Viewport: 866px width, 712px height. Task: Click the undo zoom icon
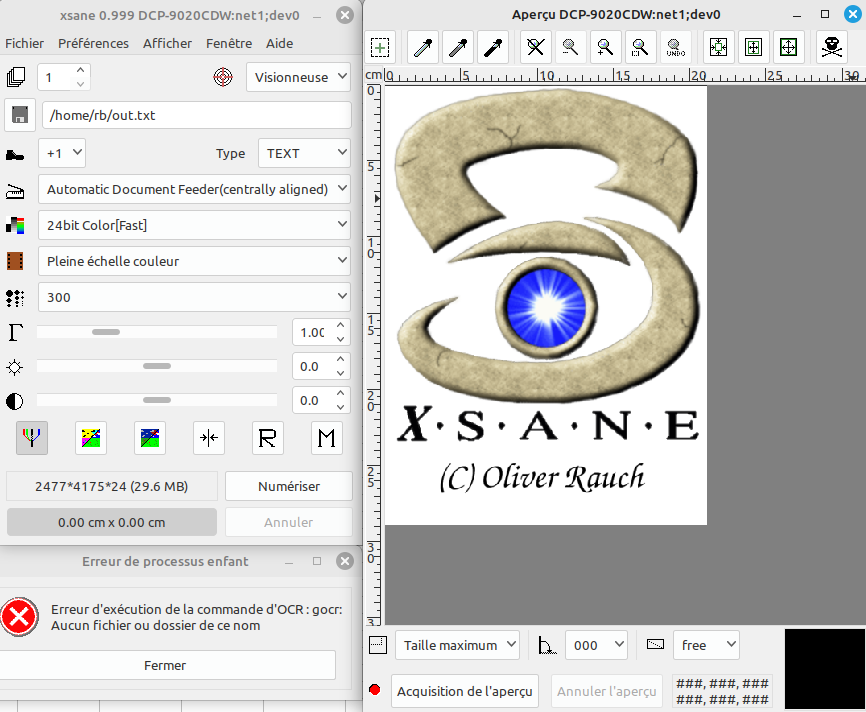(x=675, y=48)
